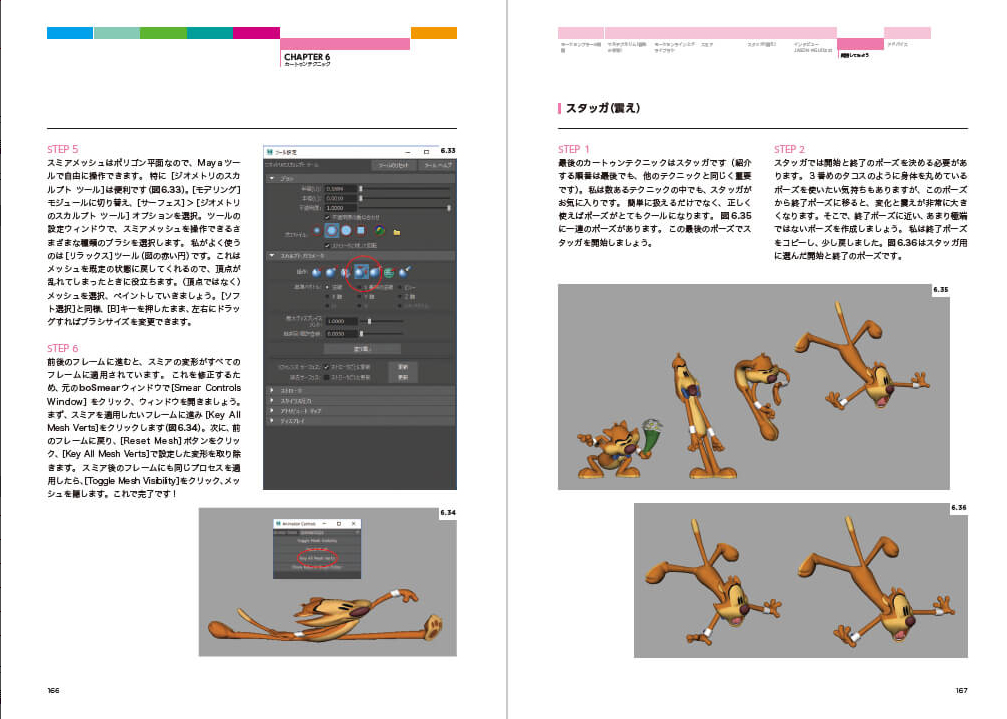
Task: Expand the Display section at bottom
Action: tap(271, 420)
